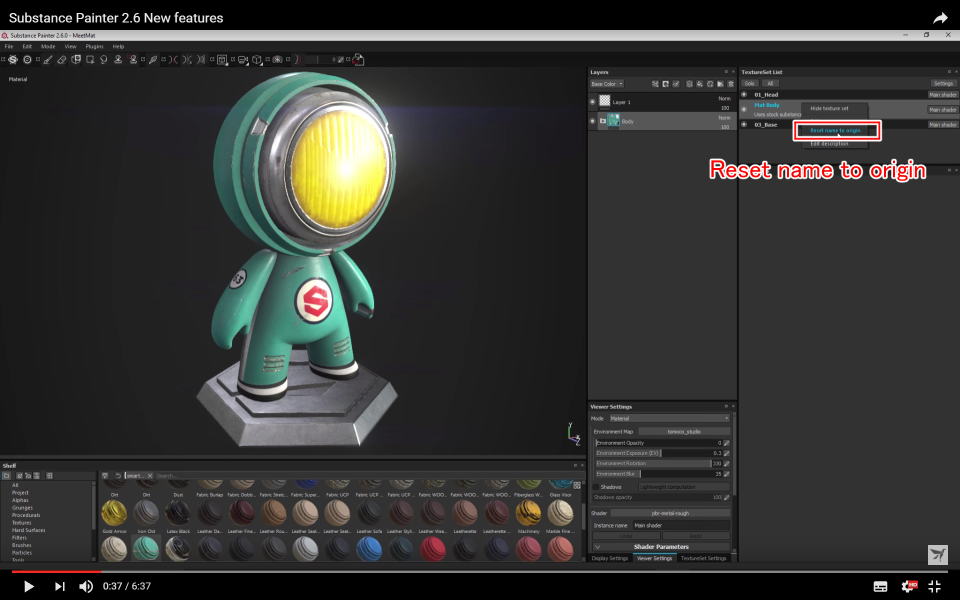
Task: Select the Machinery material thumbnail
Action: click(x=528, y=513)
